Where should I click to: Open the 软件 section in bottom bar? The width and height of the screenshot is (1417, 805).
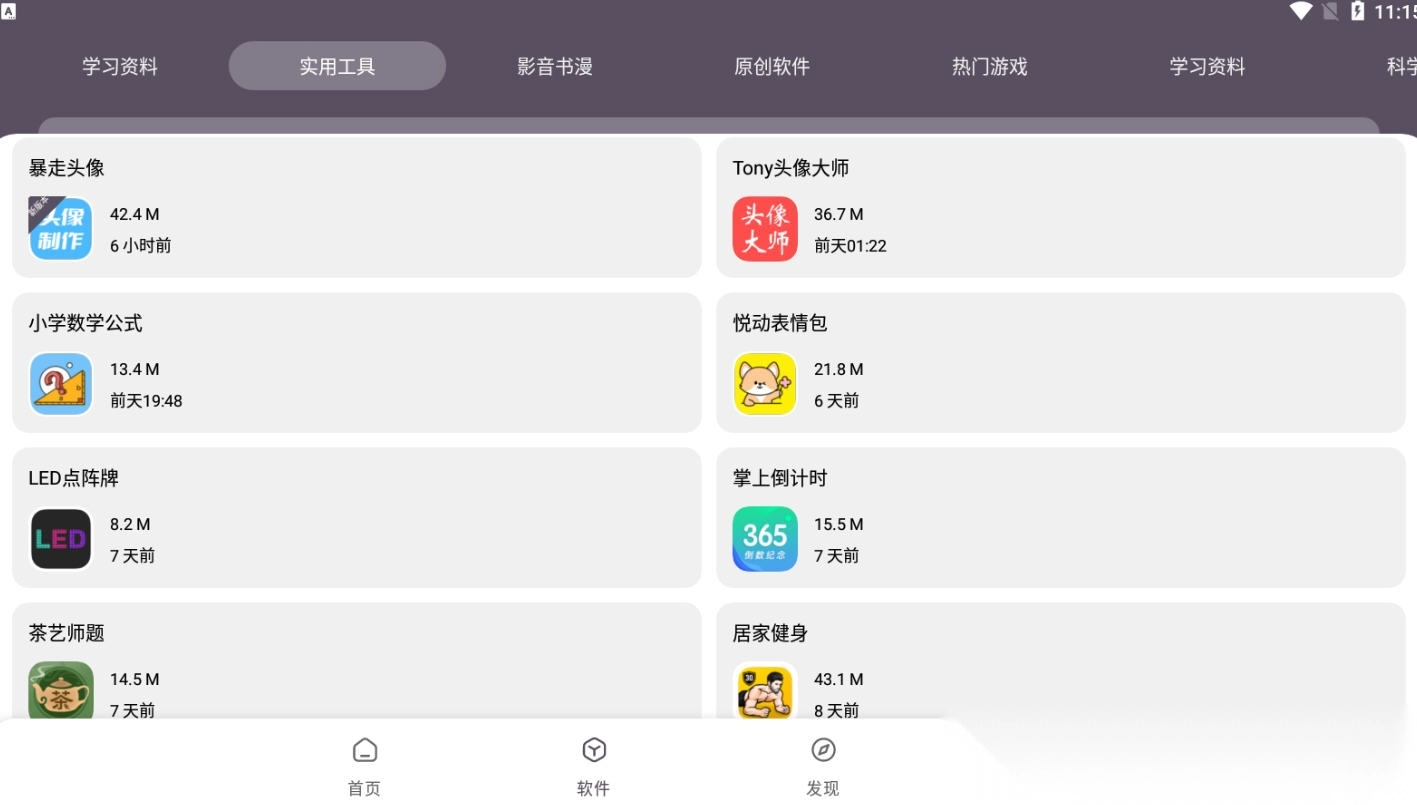pos(594,766)
